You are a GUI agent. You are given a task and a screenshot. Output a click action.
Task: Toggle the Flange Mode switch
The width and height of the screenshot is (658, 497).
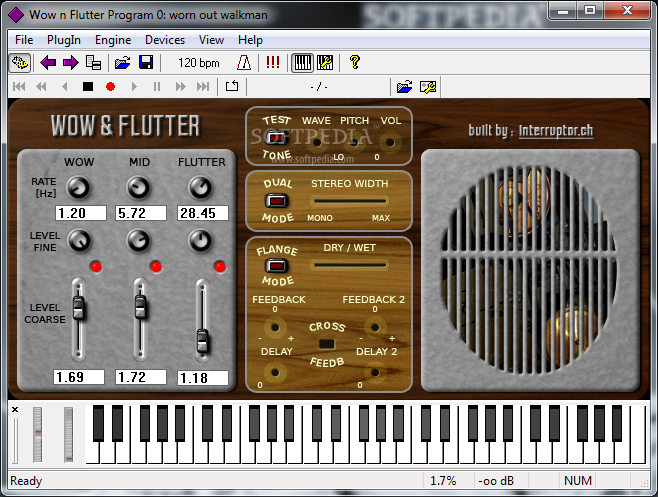(276, 265)
